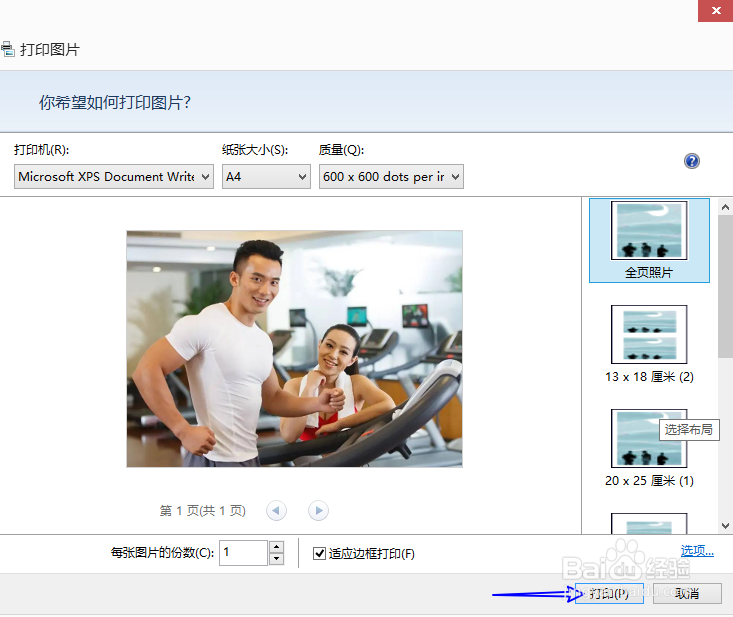733x617 pixels.
Task: Open the print quality dropdown
Action: pyautogui.click(x=391, y=177)
